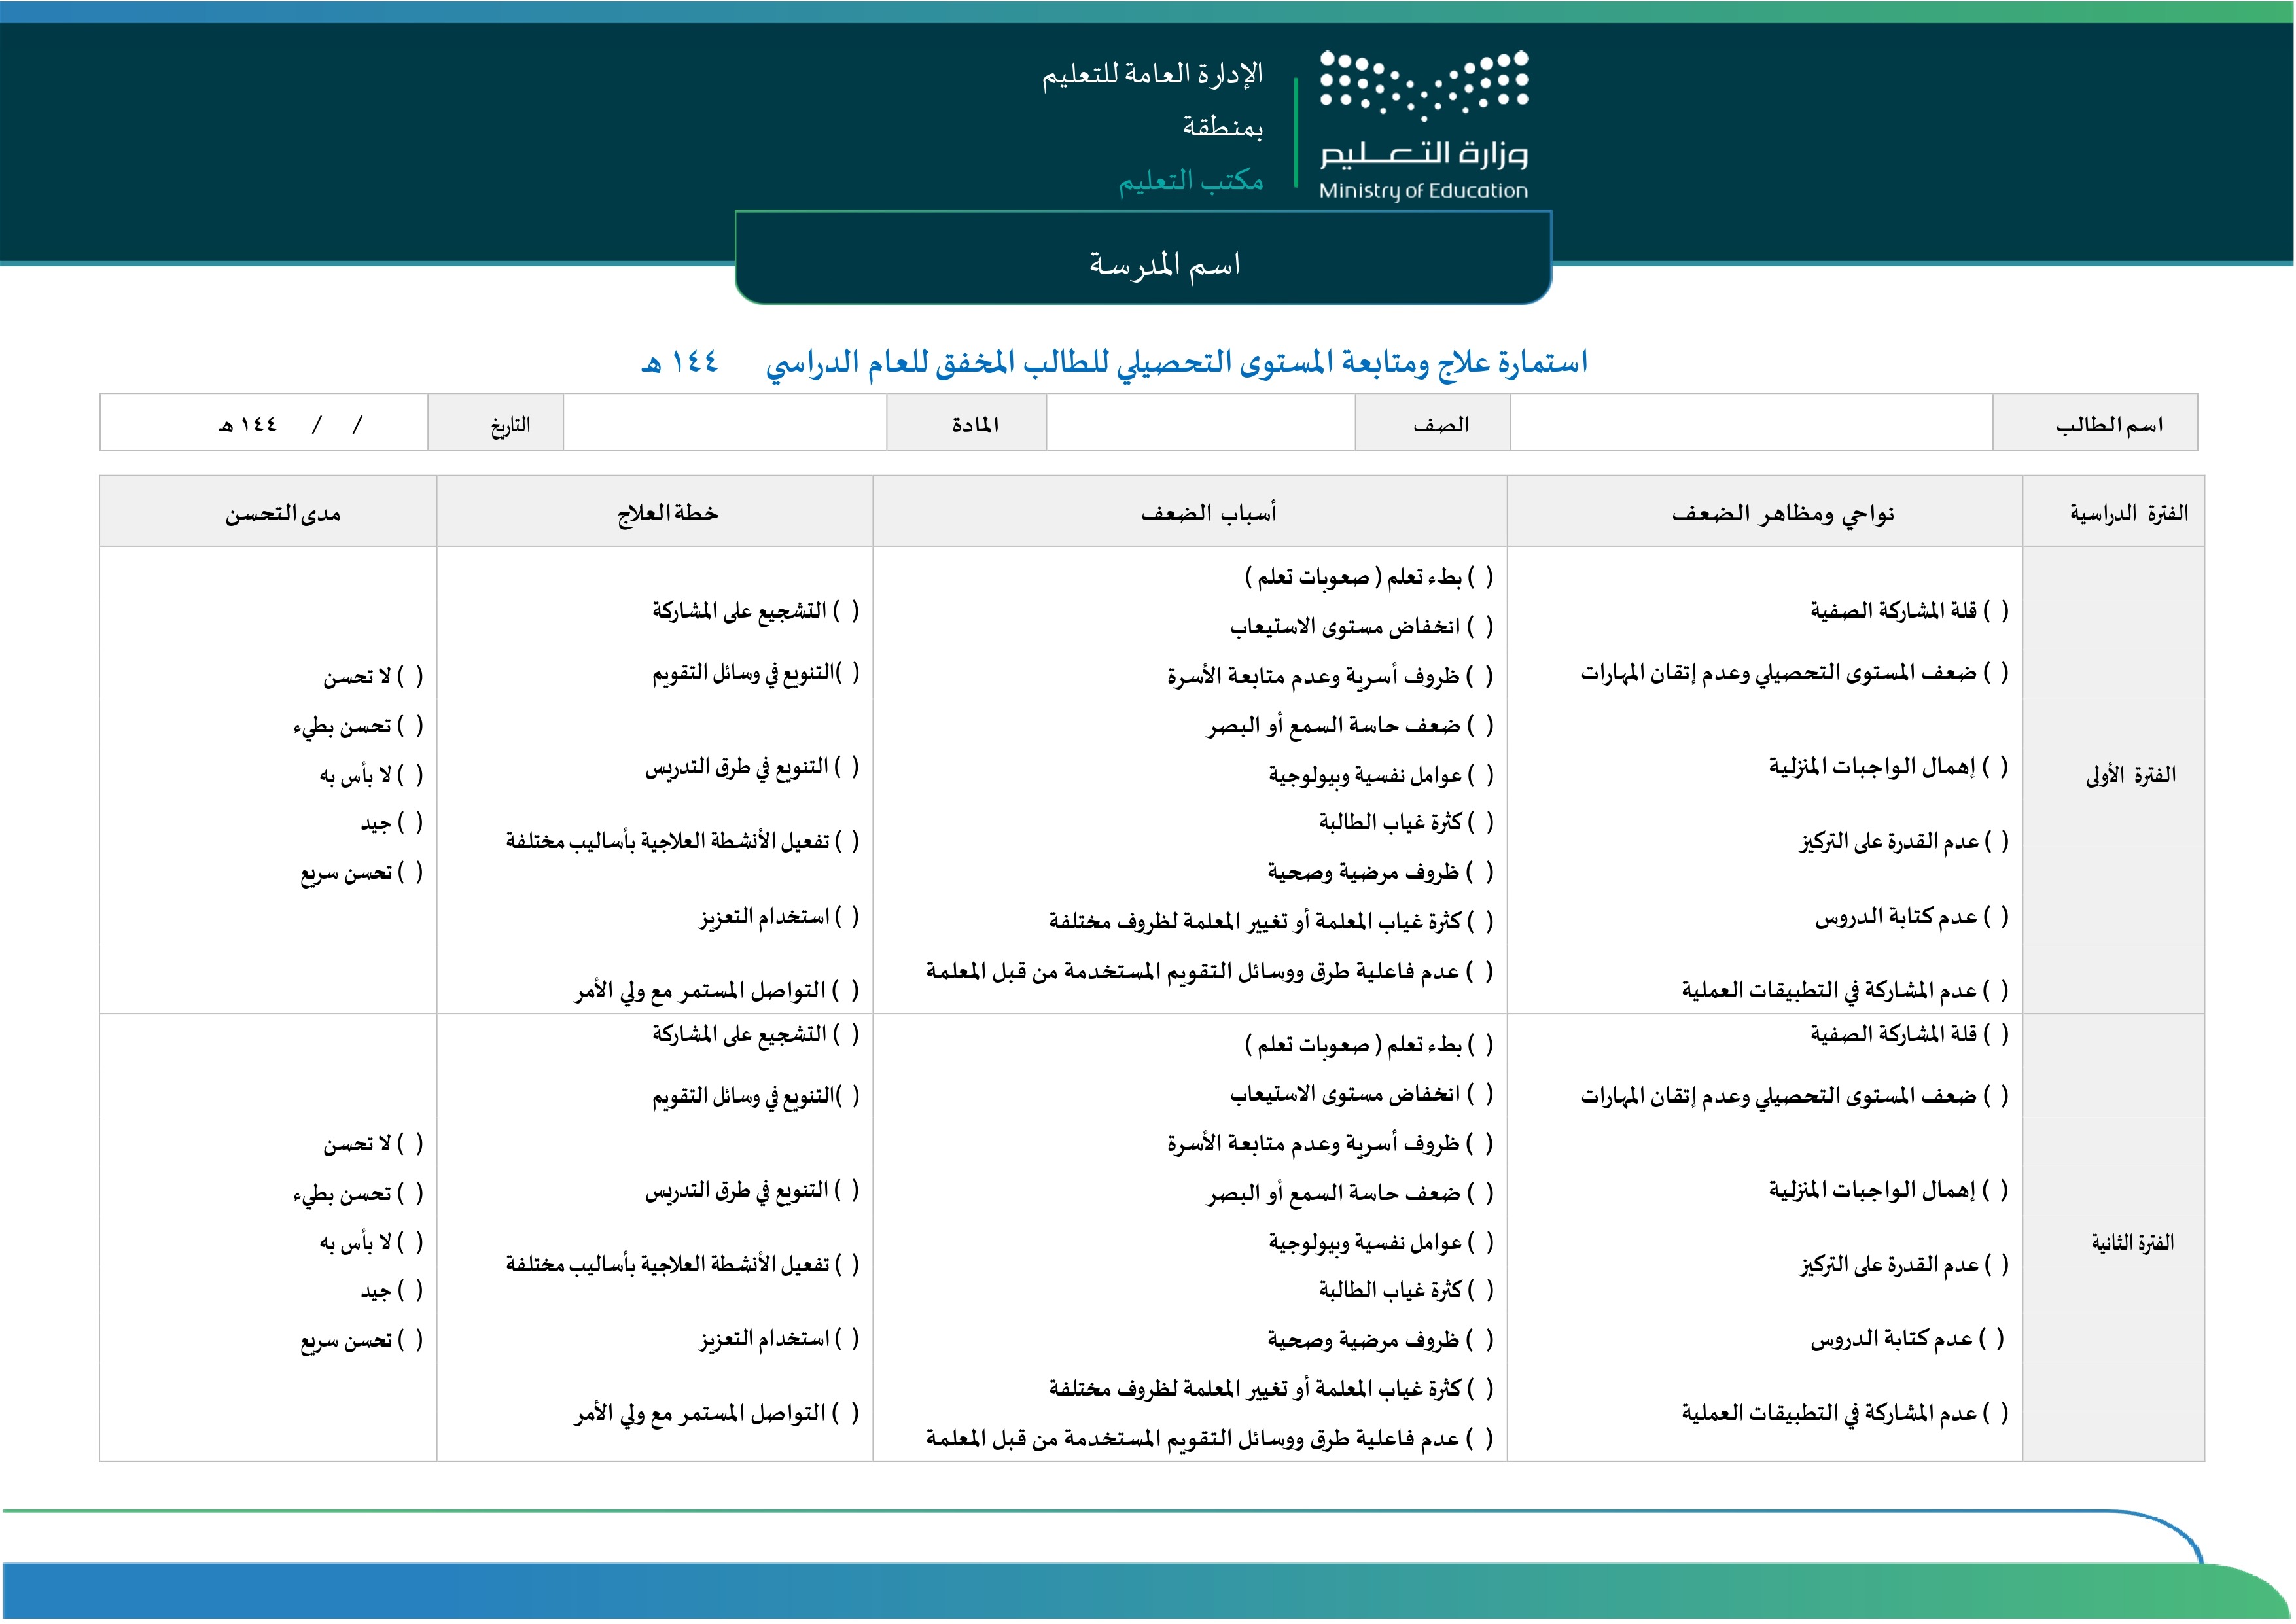Image resolution: width=2296 pixels, height=1624 pixels.
Task: Check 'قلة المشاركة الصفية' in first period row
Action: [x=1995, y=610]
